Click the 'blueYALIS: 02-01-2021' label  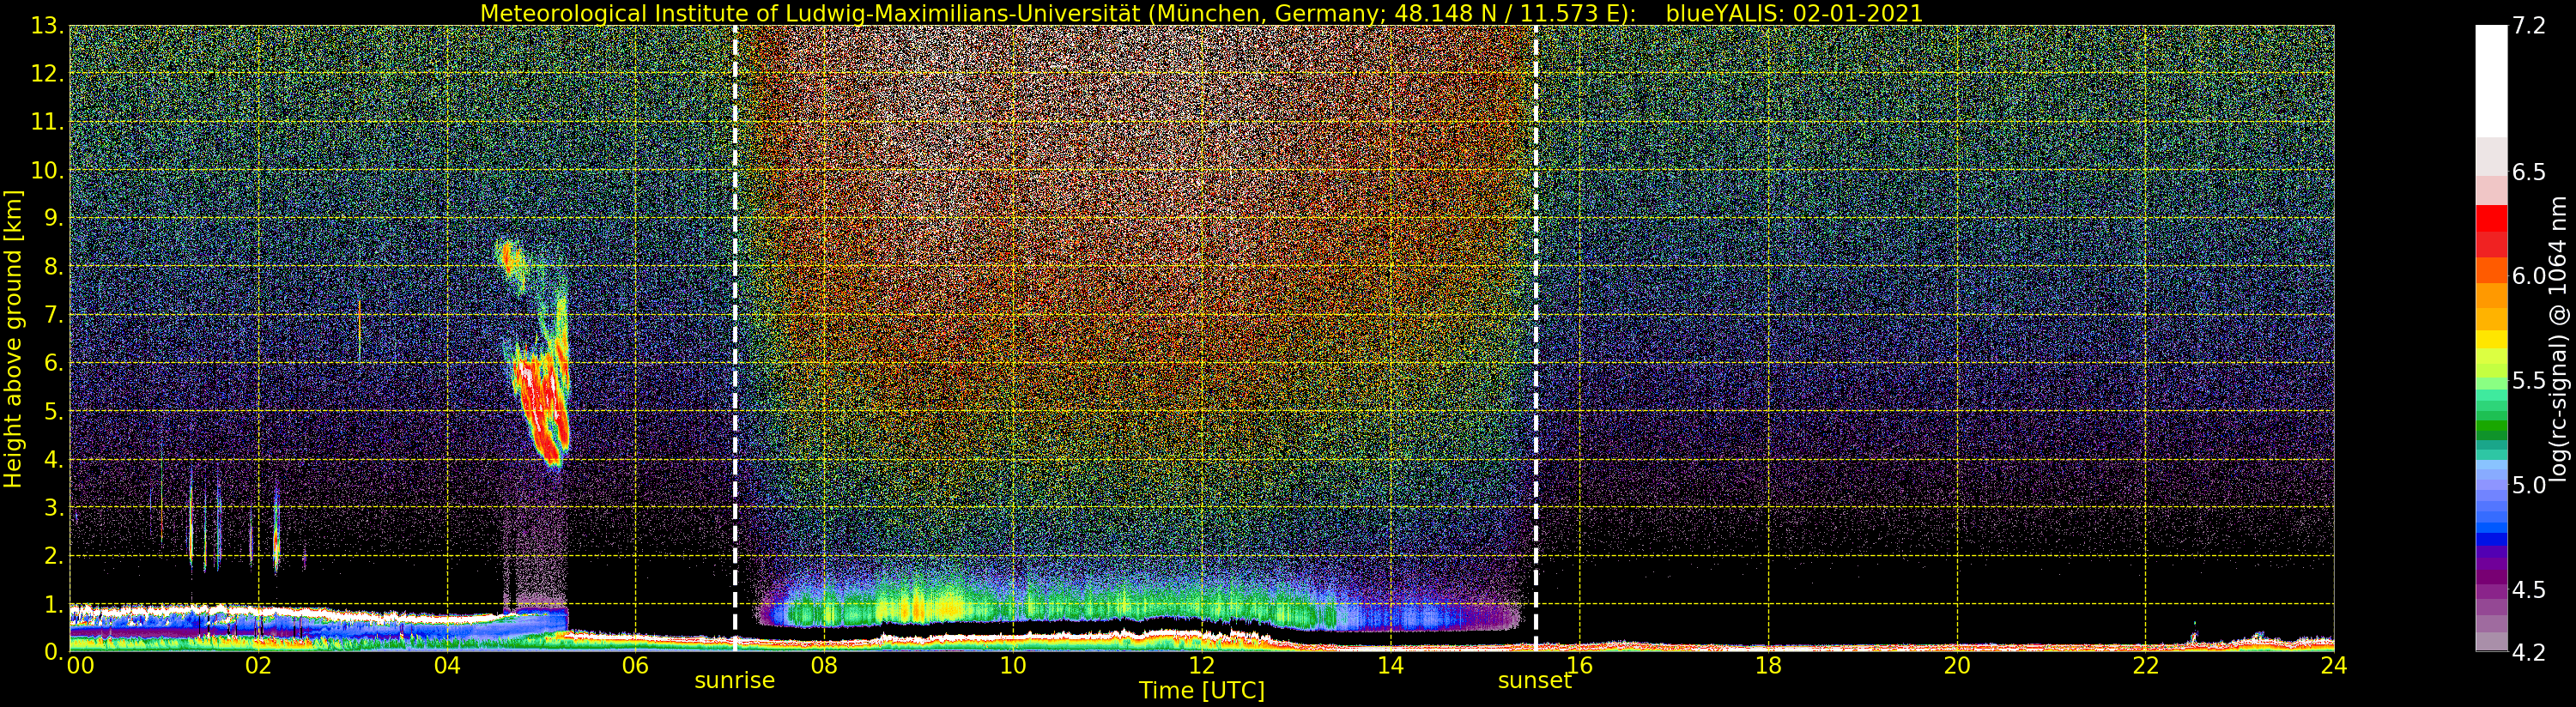pos(1794,13)
